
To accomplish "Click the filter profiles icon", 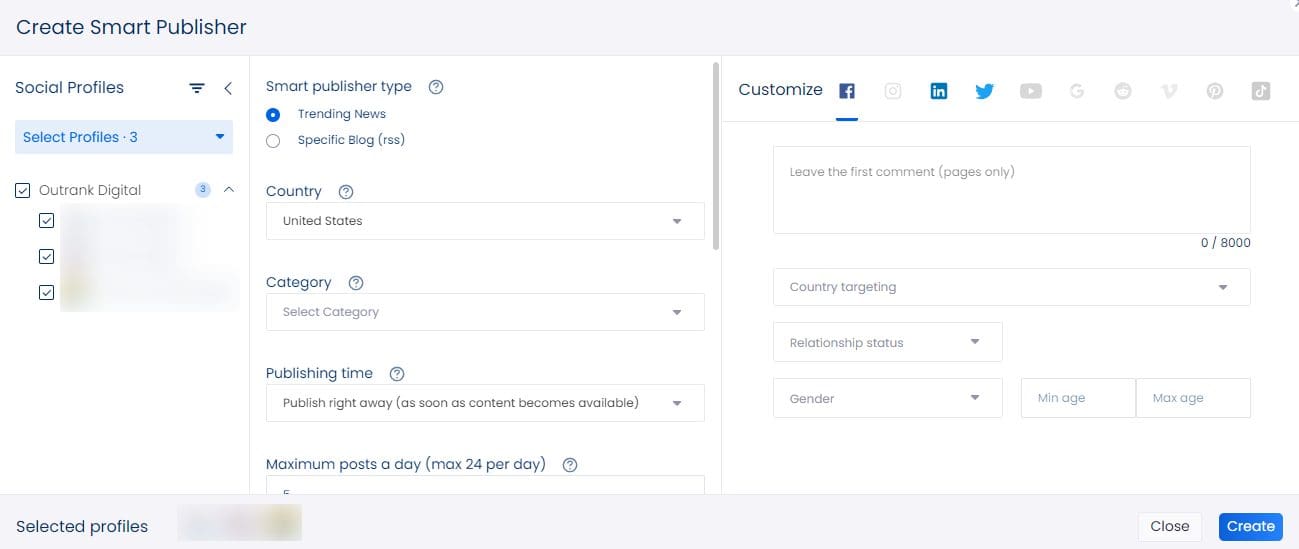I will pyautogui.click(x=198, y=88).
